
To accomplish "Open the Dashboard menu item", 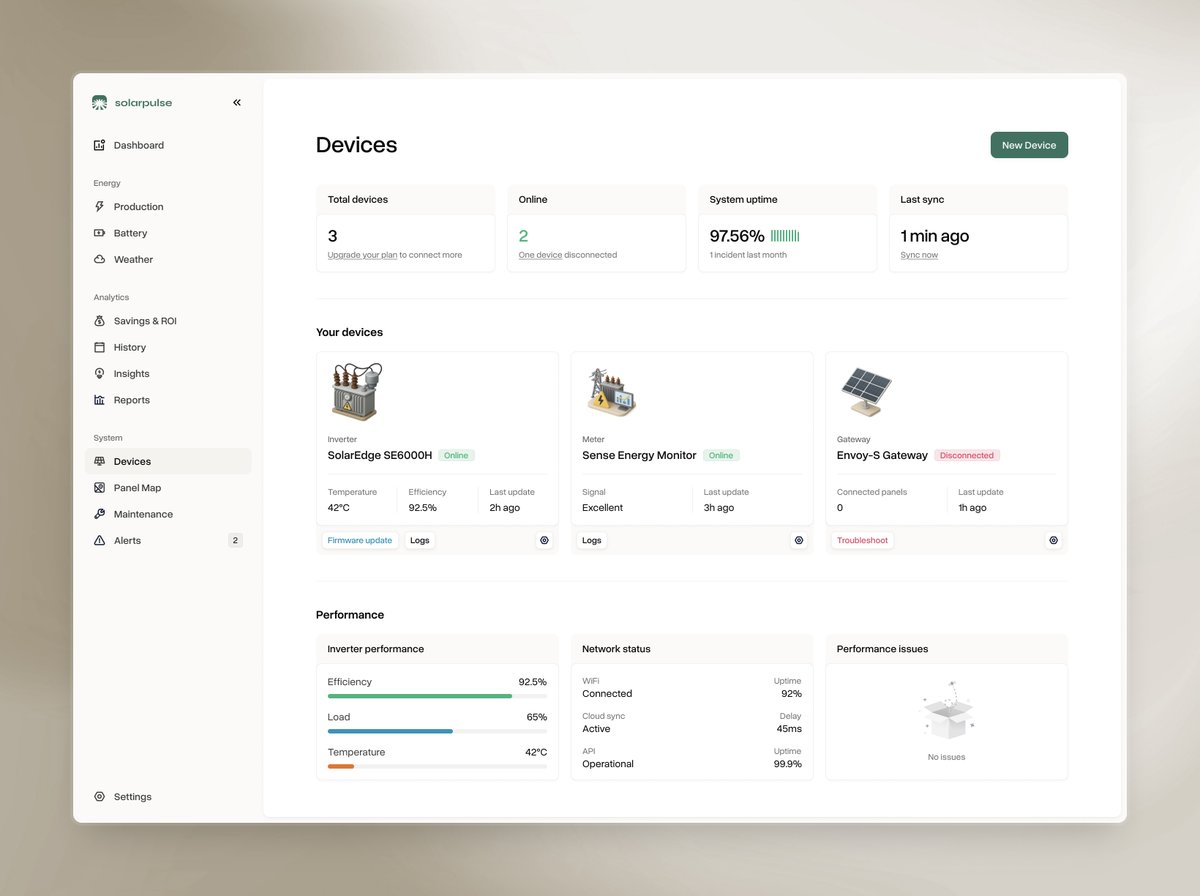I will 168,145.
